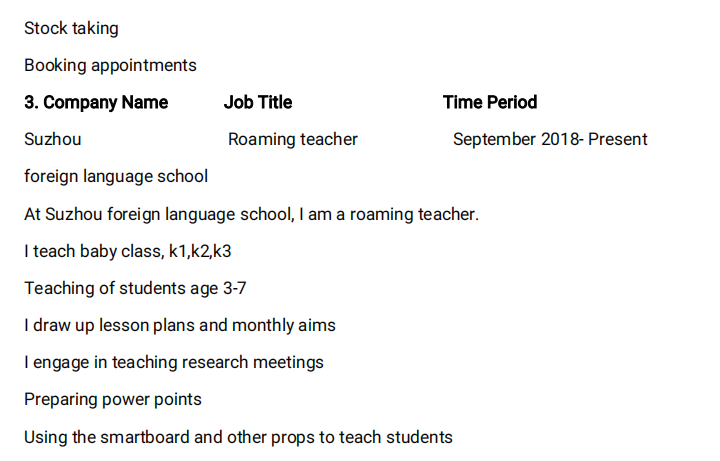This screenshot has width=720, height=461.
Task: Click the 'Preparing power points' line
Action: click(x=113, y=399)
